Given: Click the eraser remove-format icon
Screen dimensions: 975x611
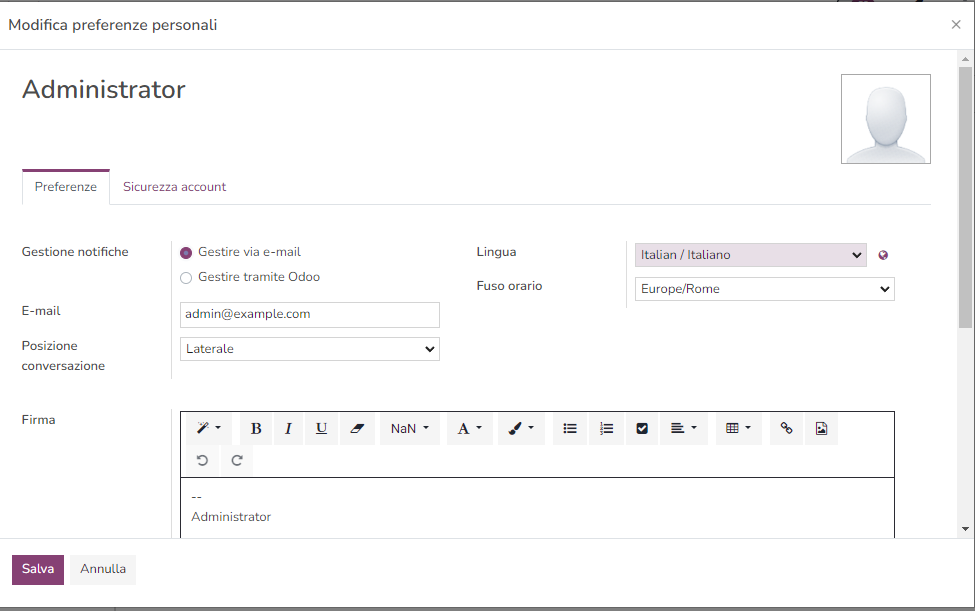Looking at the screenshot, I should pyautogui.click(x=356, y=429).
